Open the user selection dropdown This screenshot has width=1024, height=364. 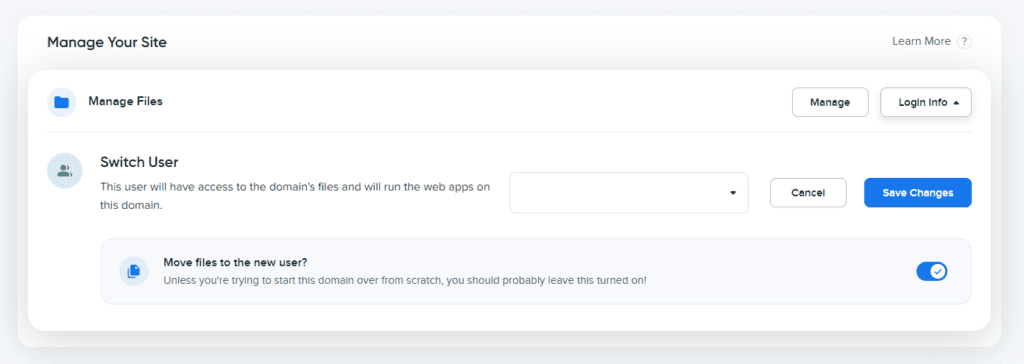click(629, 193)
